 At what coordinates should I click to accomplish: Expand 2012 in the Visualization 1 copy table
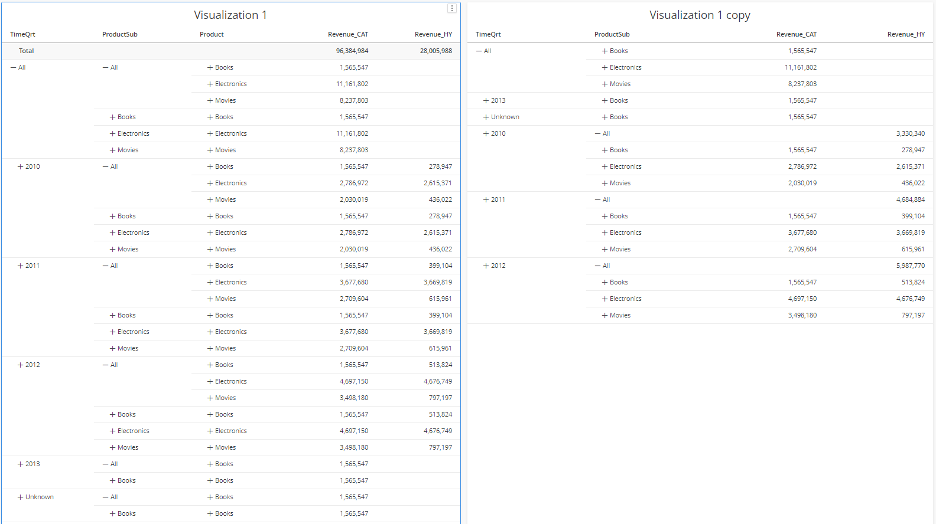tap(486, 266)
